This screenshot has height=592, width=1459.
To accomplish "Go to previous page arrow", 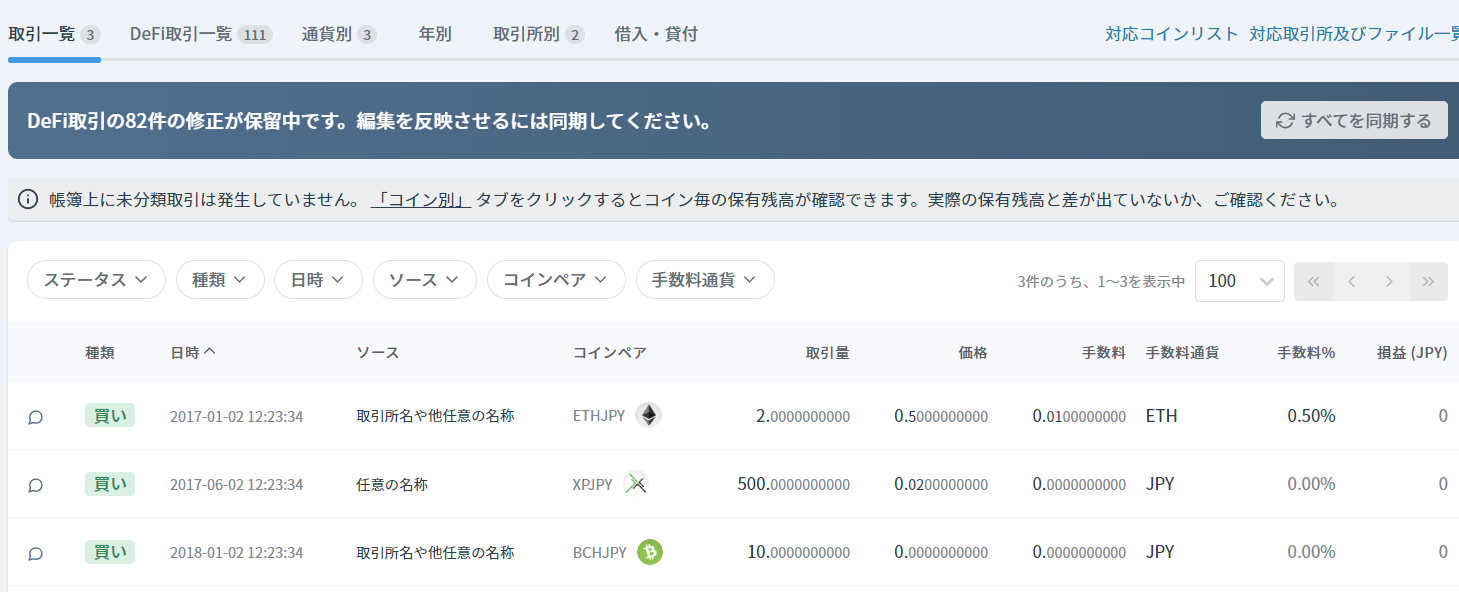I will (1351, 281).
